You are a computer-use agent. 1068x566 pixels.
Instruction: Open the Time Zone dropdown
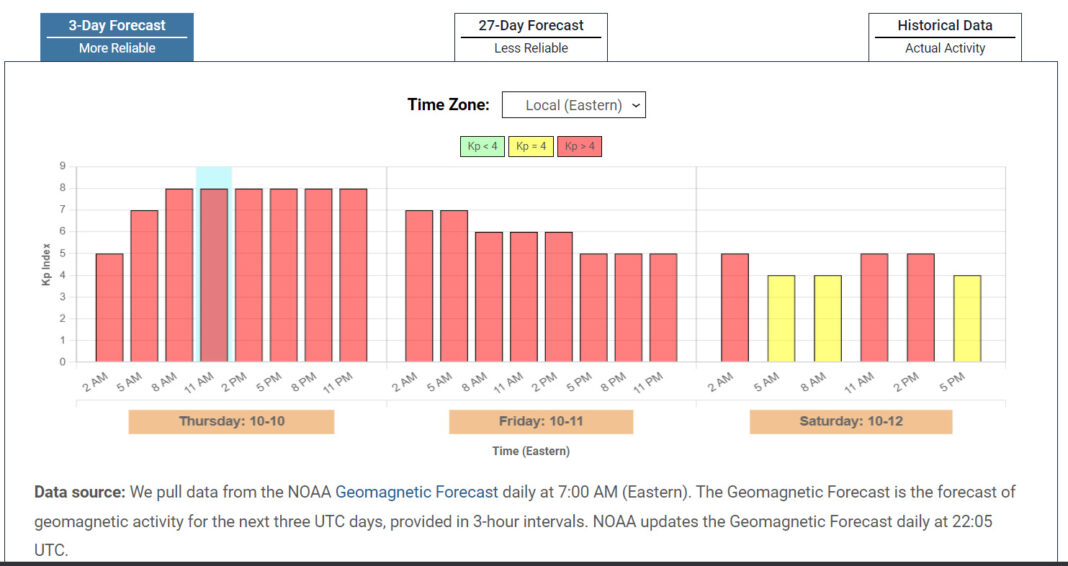[573, 105]
